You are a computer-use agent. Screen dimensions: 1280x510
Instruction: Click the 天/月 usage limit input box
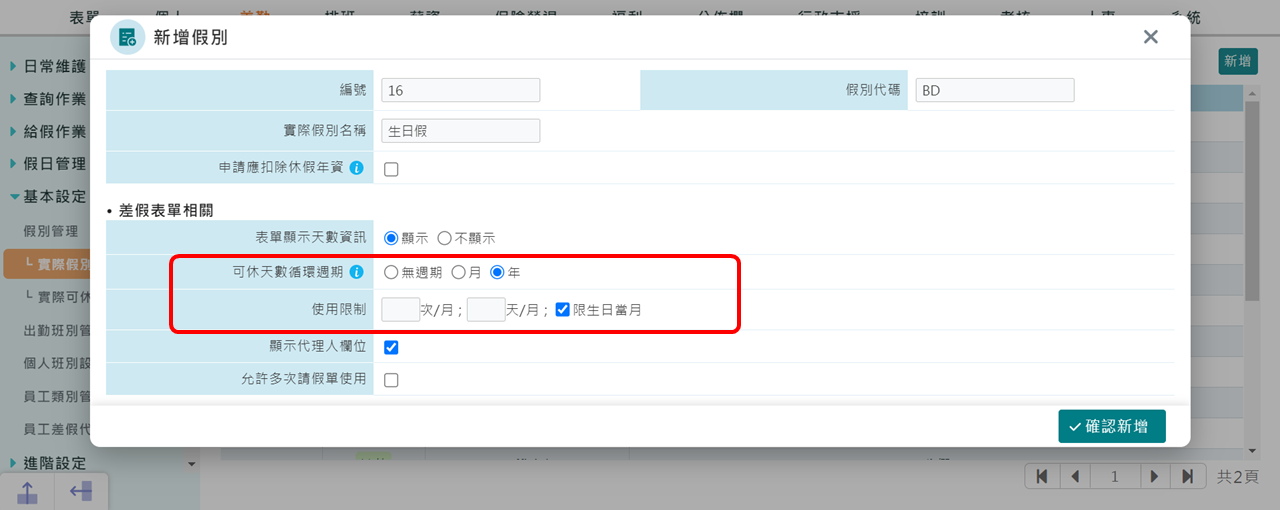point(486,309)
